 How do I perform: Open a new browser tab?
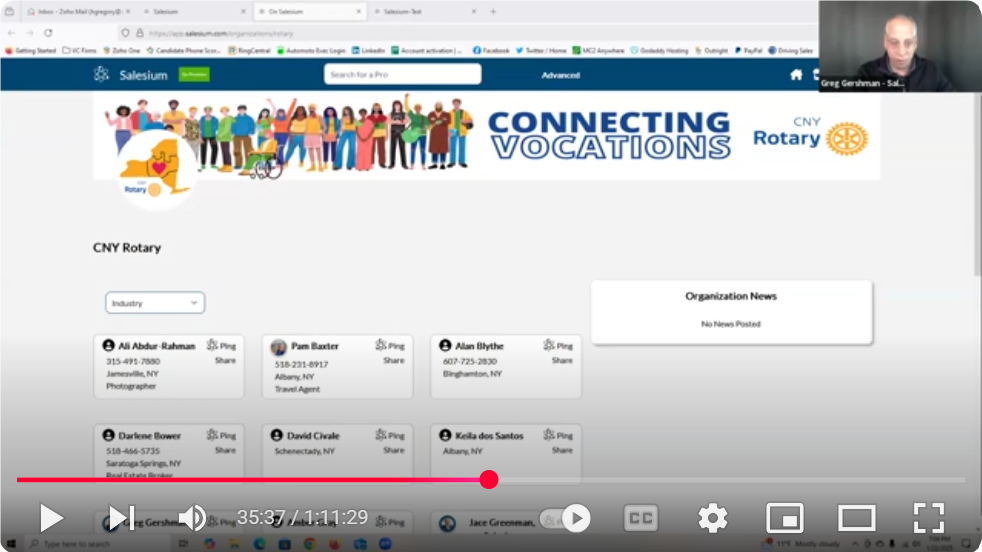coord(494,11)
